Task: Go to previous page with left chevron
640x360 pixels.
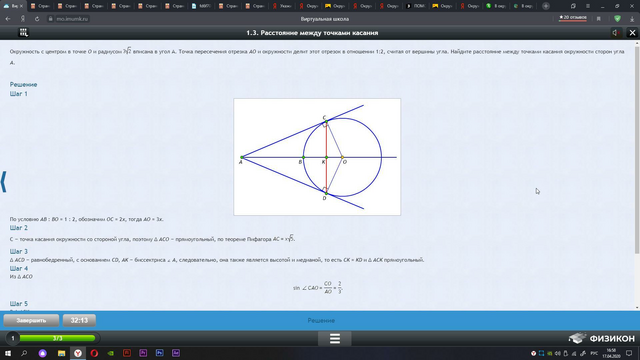Action: 4,182
